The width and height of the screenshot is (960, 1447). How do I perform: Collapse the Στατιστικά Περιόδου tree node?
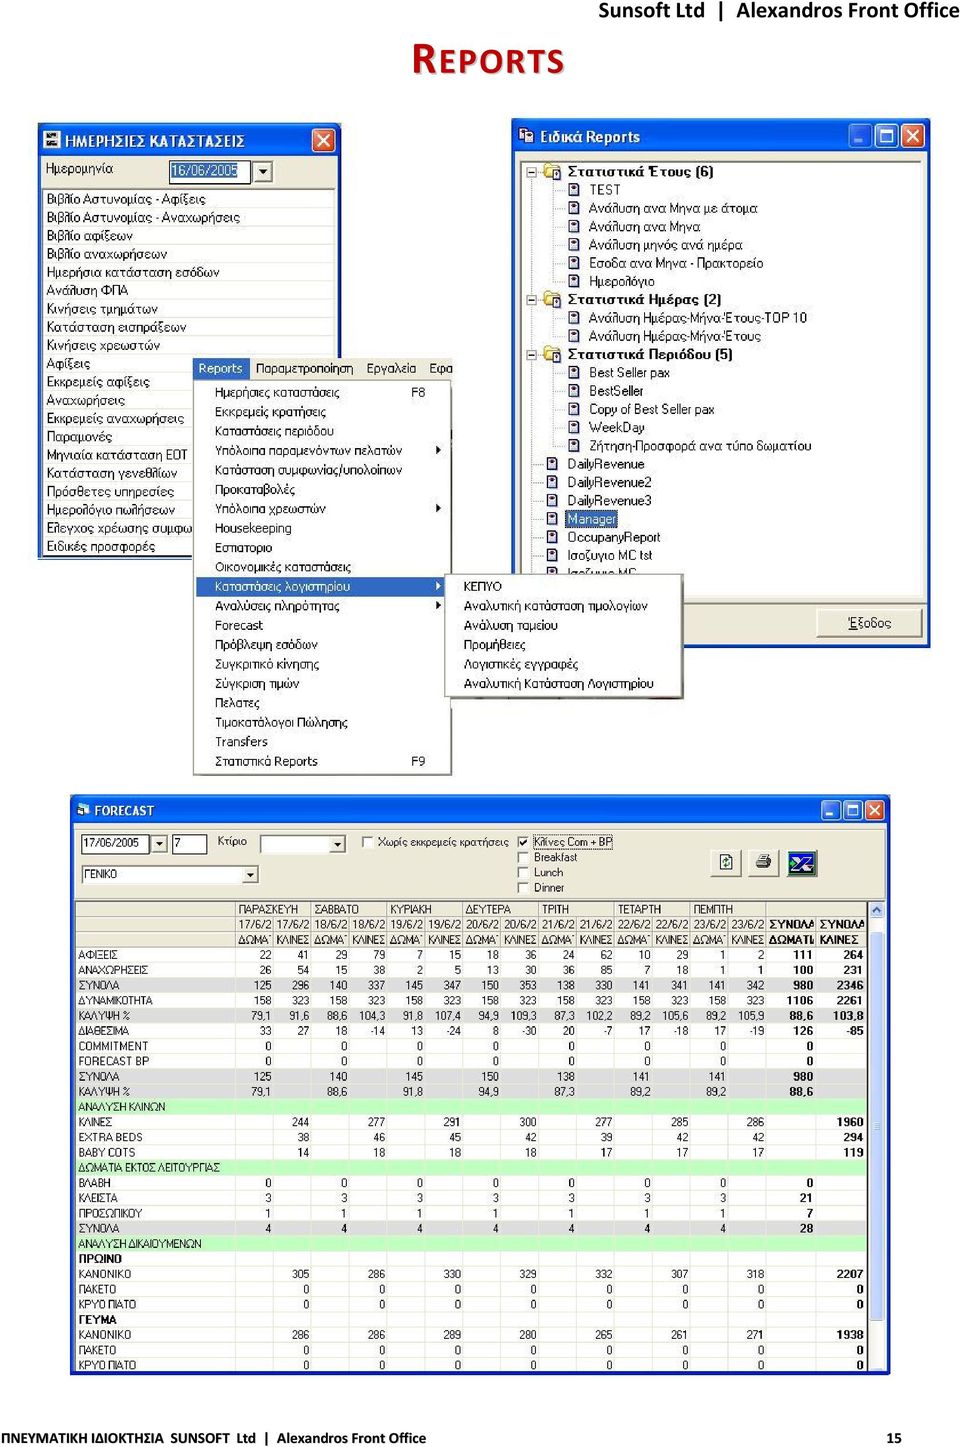click(x=532, y=355)
